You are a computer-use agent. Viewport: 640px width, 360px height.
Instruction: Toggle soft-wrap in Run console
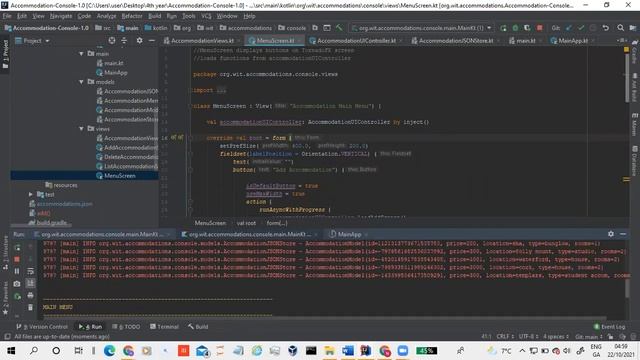click(x=30, y=271)
